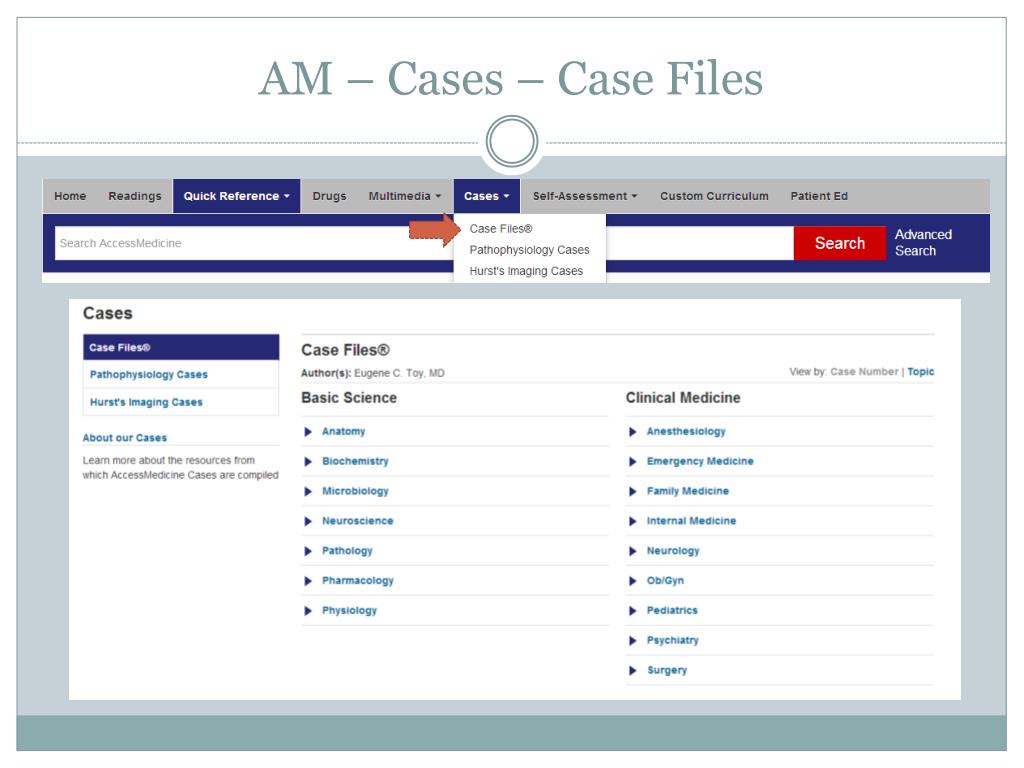Screen dimensions: 1024x768
Task: Open the Self-Assessment dropdown menu
Action: click(584, 196)
